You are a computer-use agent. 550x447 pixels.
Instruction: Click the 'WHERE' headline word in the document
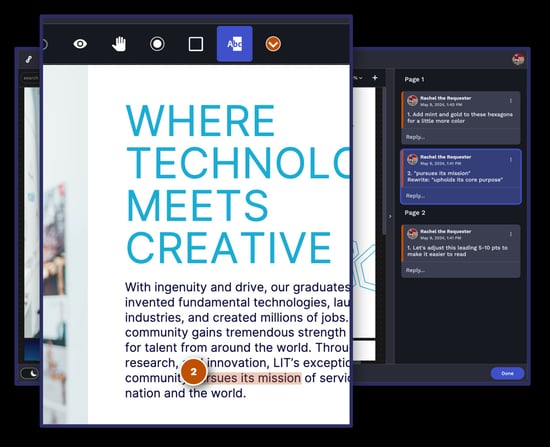point(201,120)
